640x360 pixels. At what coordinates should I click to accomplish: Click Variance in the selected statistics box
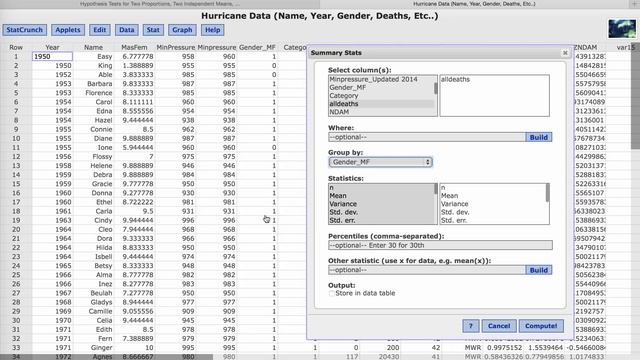tap(454, 204)
